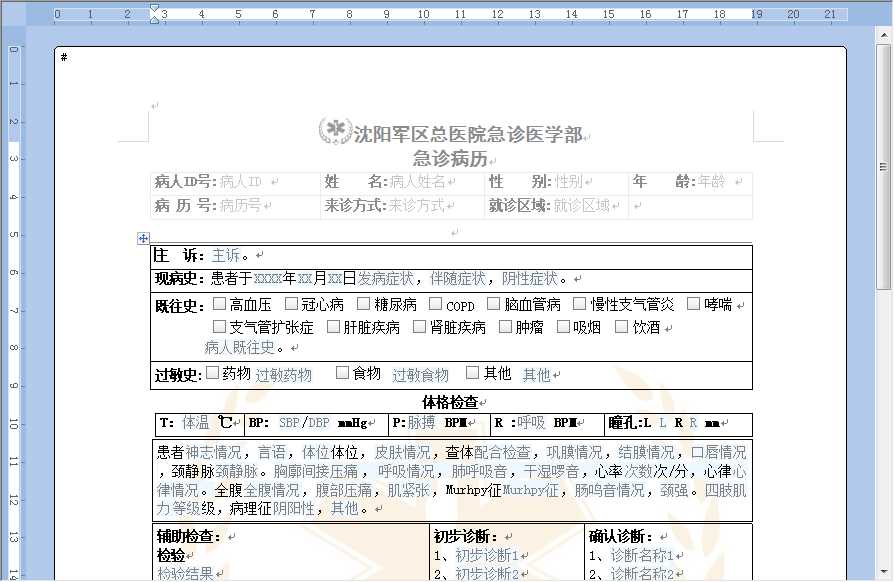The image size is (894, 582).
Task: Click the 神志情况 placeholder
Action: (x=213, y=453)
